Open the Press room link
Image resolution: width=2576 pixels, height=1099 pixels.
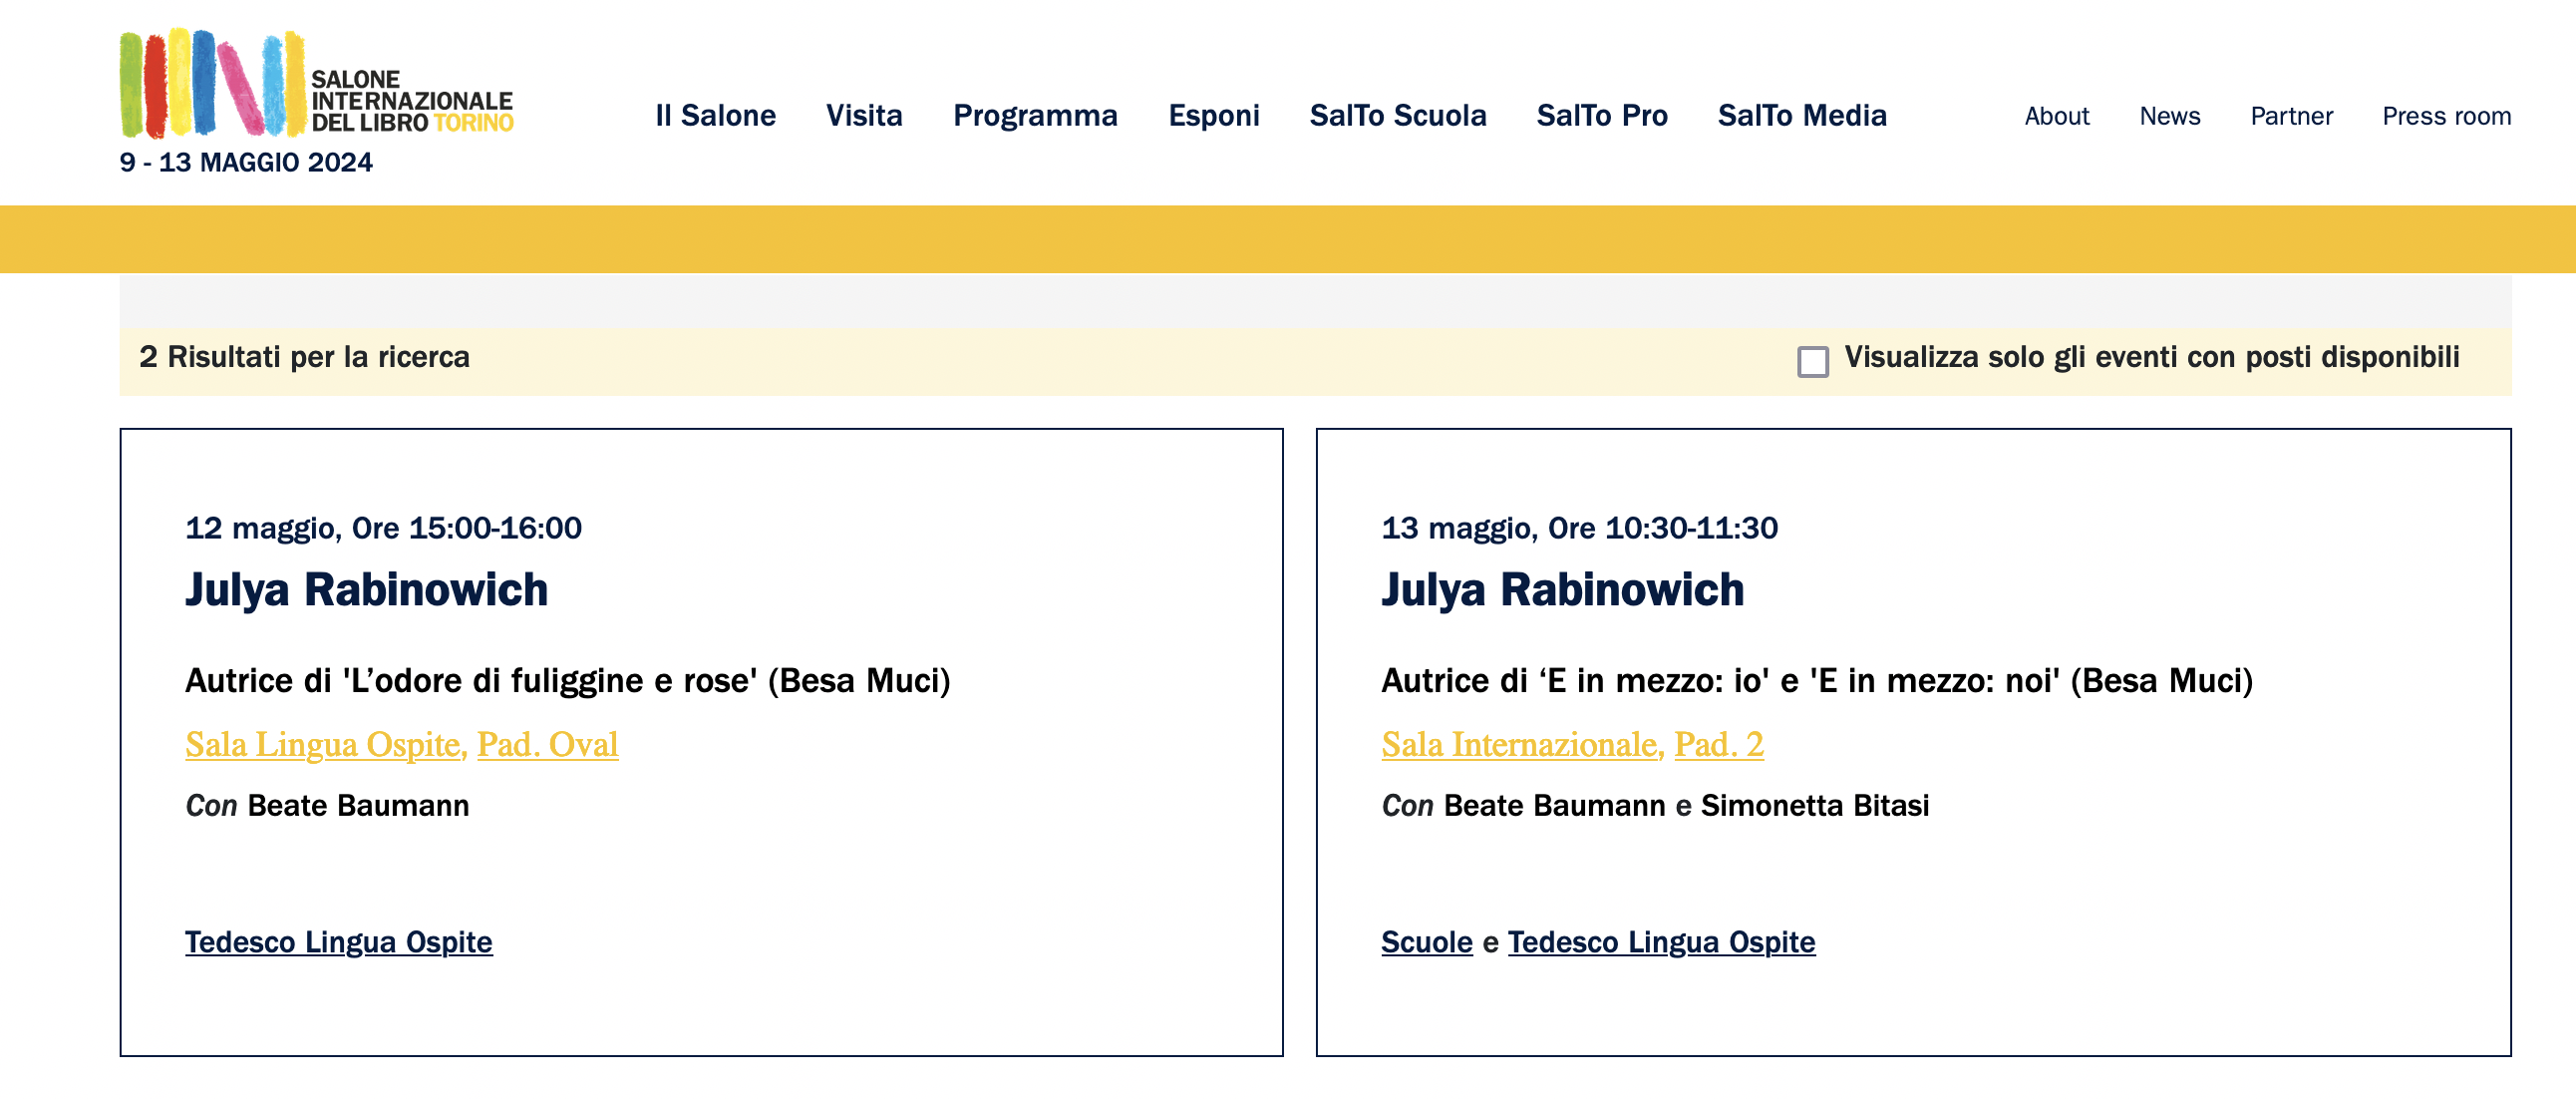pyautogui.click(x=2446, y=116)
